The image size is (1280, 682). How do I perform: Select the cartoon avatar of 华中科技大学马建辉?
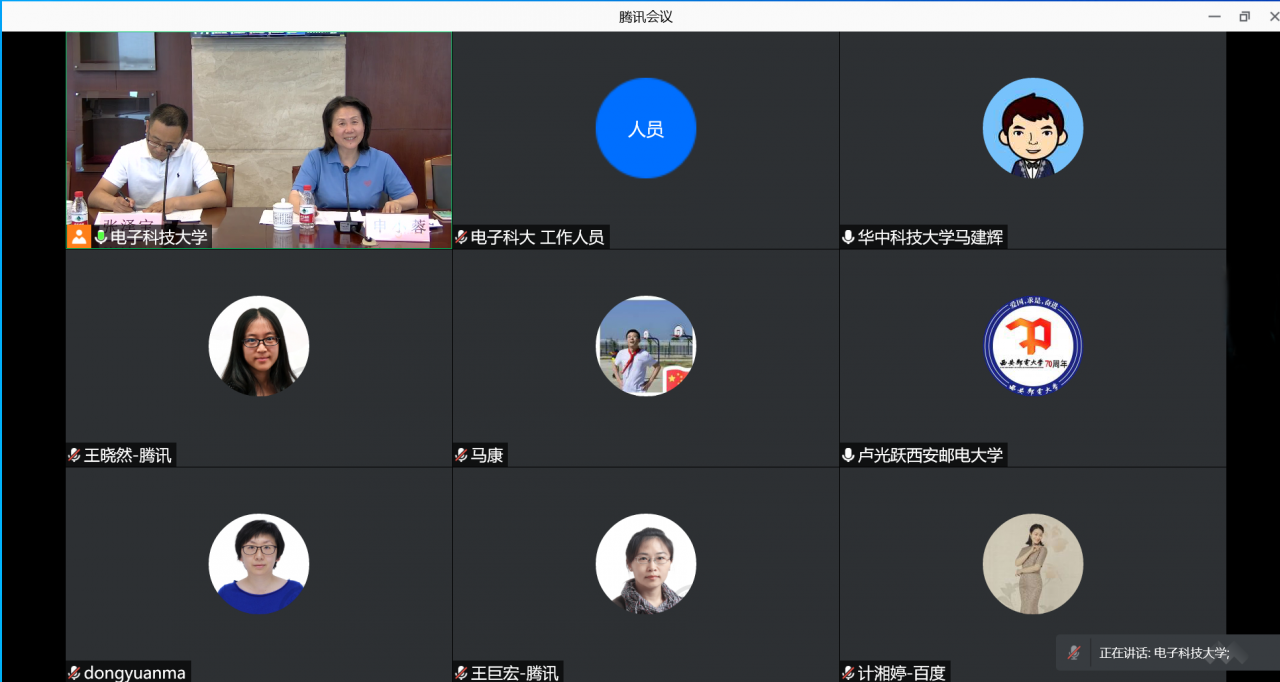pyautogui.click(x=1032, y=128)
